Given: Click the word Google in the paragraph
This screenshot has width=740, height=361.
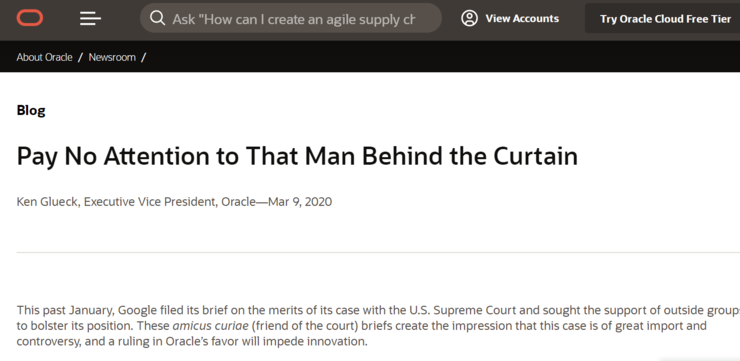Looking at the screenshot, I should tap(137, 311).
